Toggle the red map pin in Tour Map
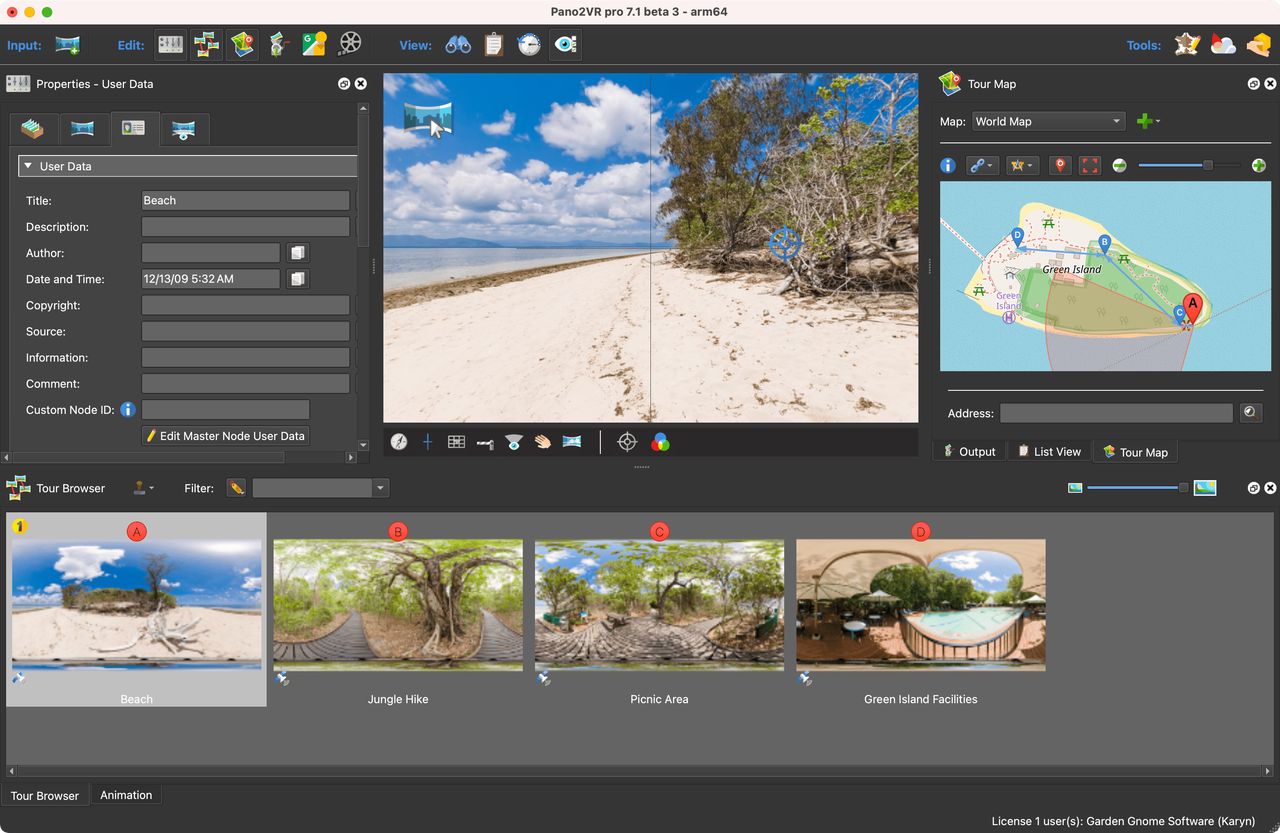 click(1060, 165)
